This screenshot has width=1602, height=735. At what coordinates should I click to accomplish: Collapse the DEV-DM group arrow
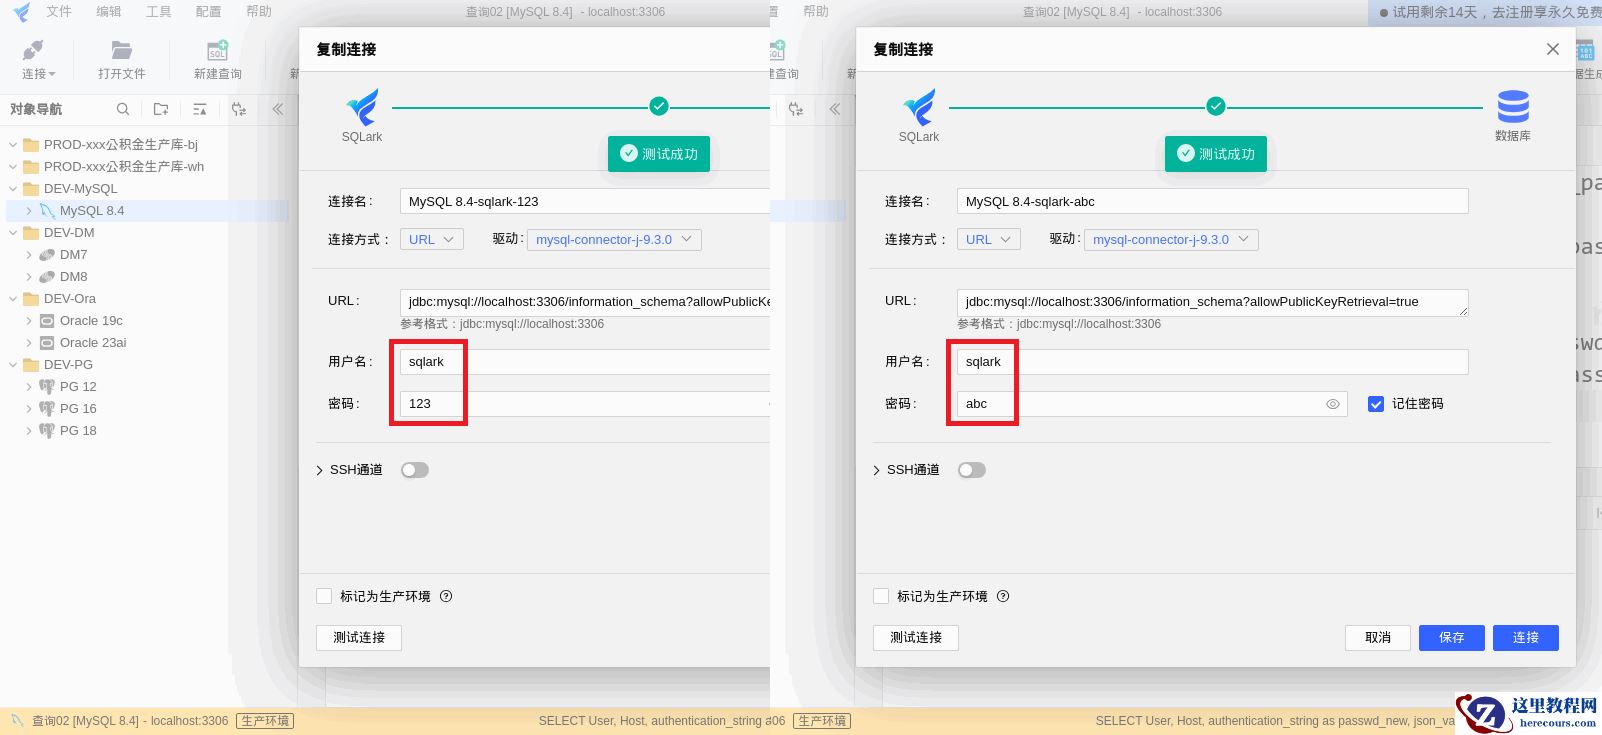pos(13,233)
